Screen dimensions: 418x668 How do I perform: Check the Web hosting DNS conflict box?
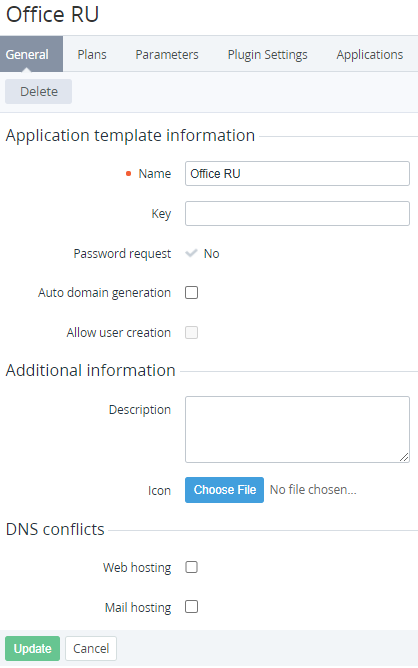[x=191, y=567]
